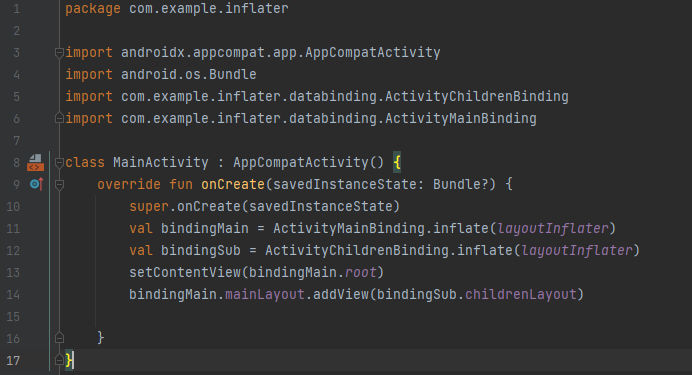Image resolution: width=692 pixels, height=375 pixels.
Task: Click 'ActivityChildrenBinding.inflate' on line 12
Action: 388,251
